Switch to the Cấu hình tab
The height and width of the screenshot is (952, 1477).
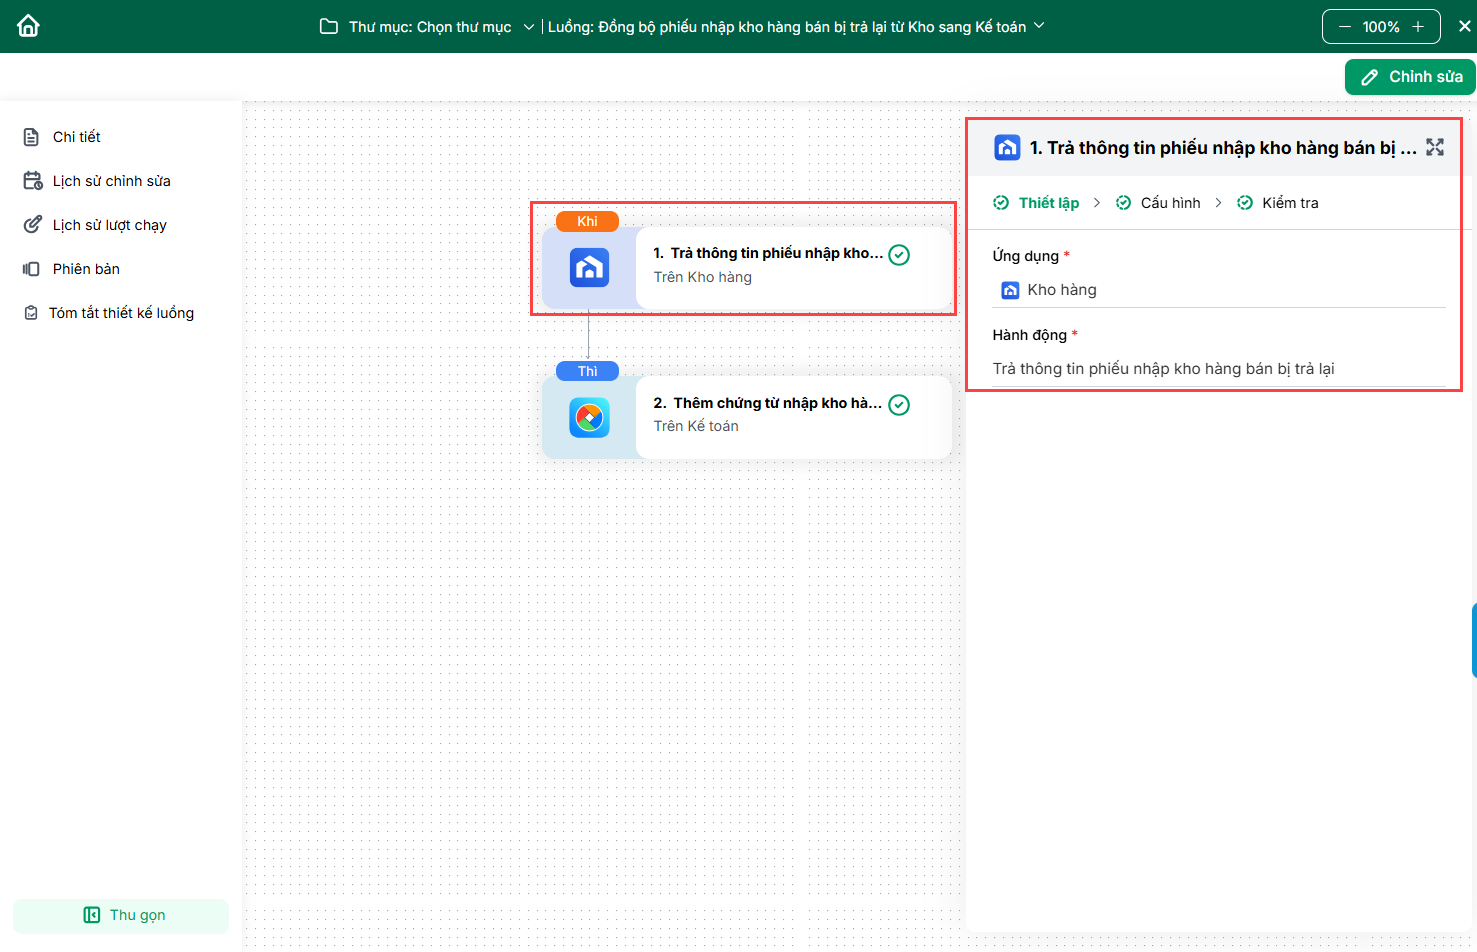point(1169,203)
